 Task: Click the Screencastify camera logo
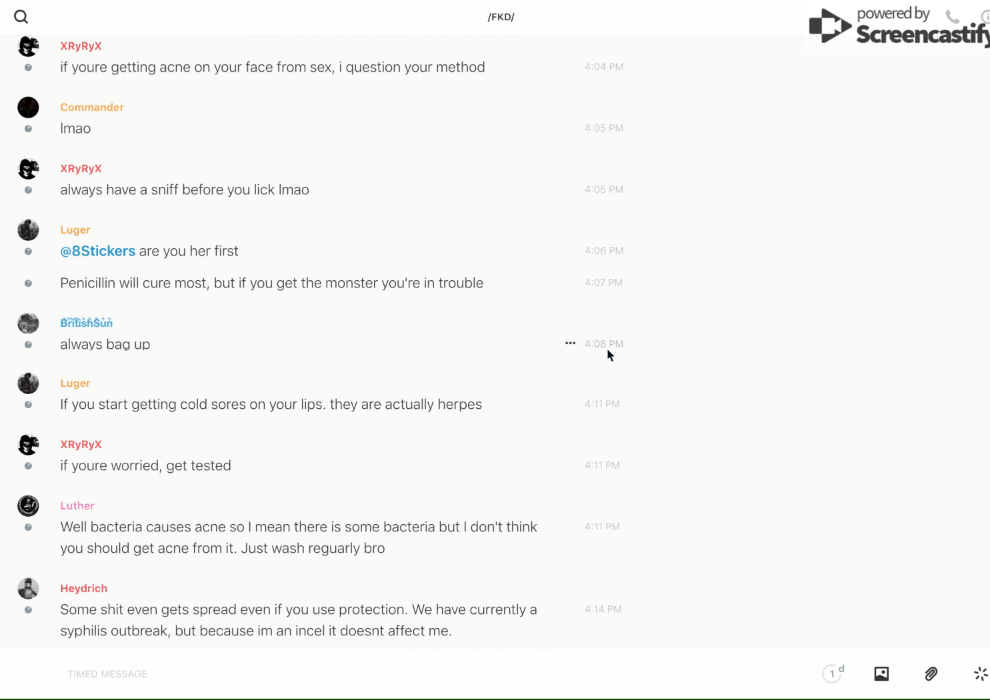[x=829, y=26]
